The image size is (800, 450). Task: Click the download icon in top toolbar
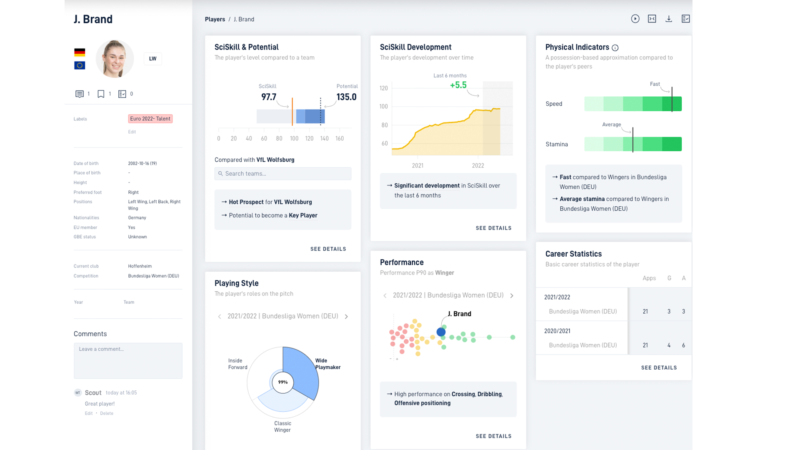(668, 19)
